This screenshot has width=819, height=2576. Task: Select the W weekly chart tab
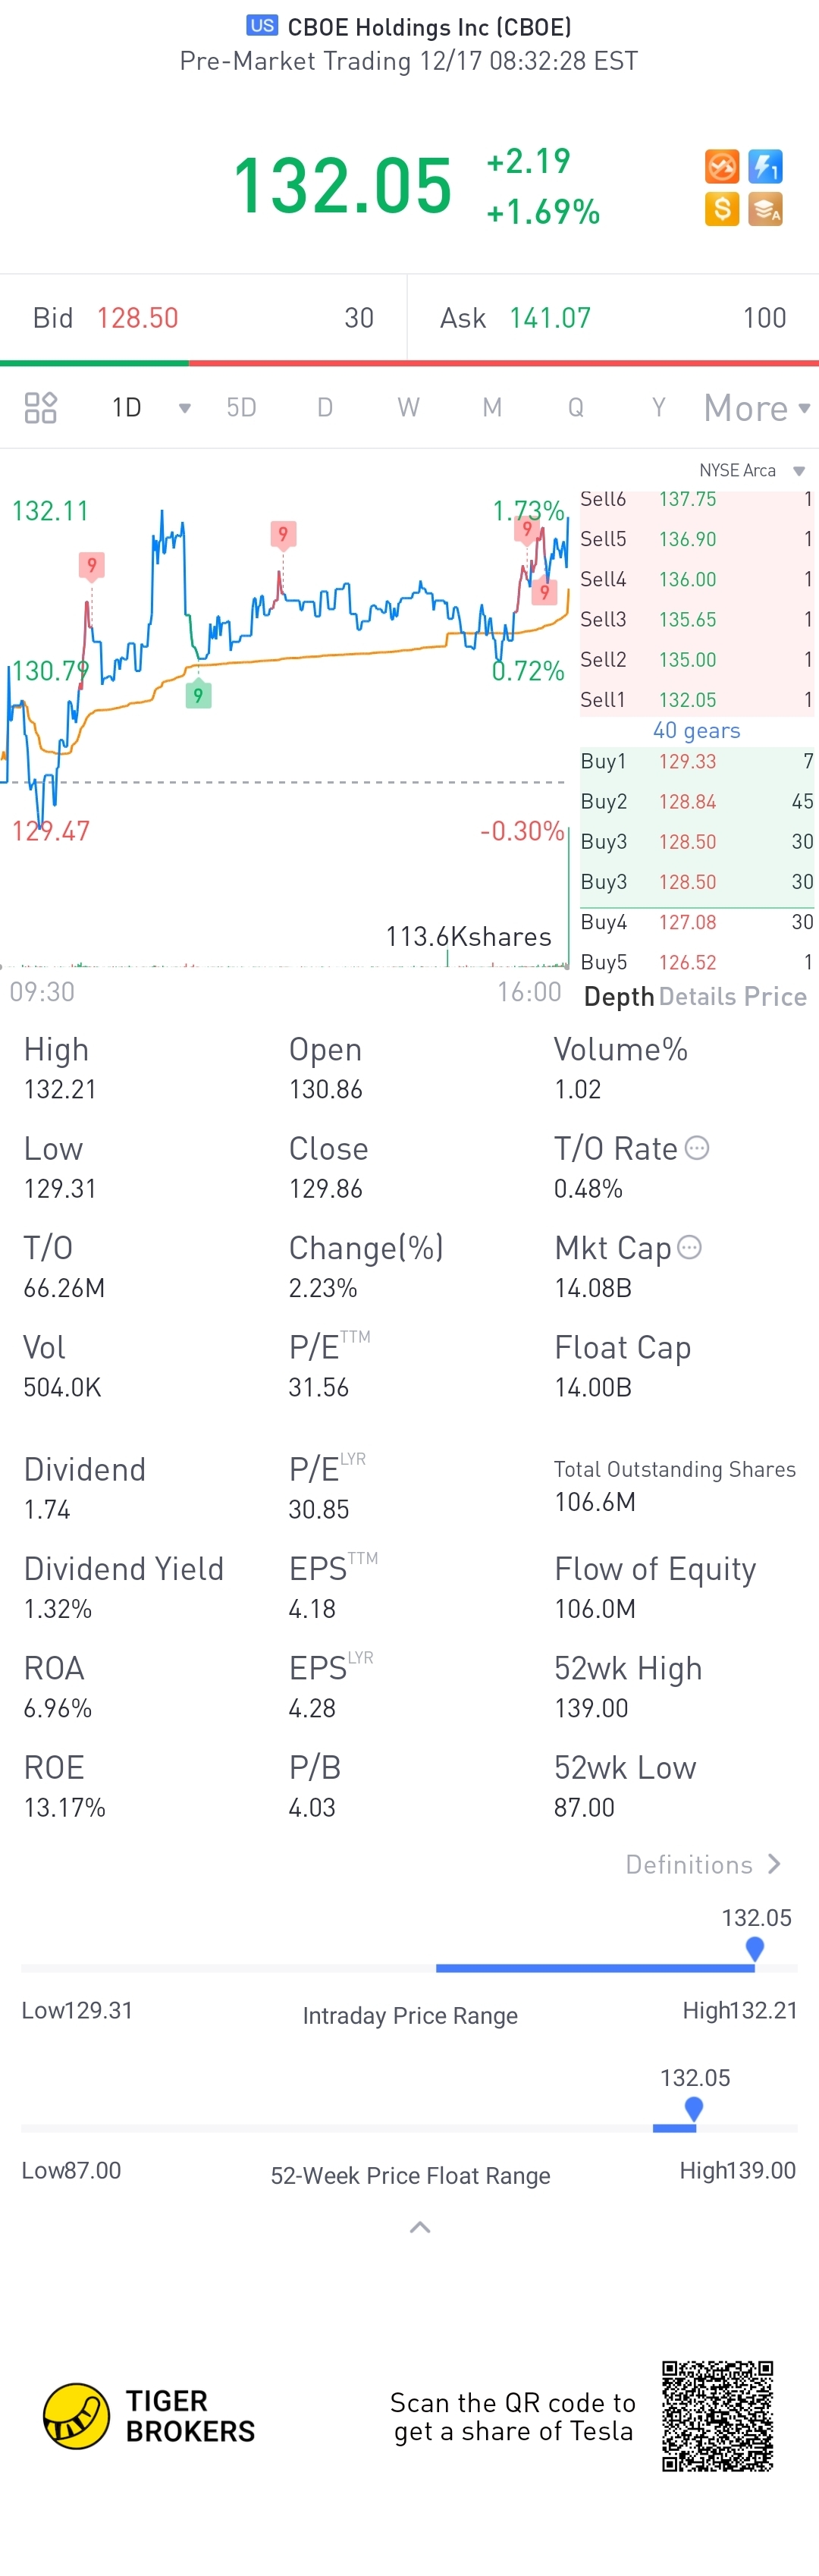(x=408, y=407)
